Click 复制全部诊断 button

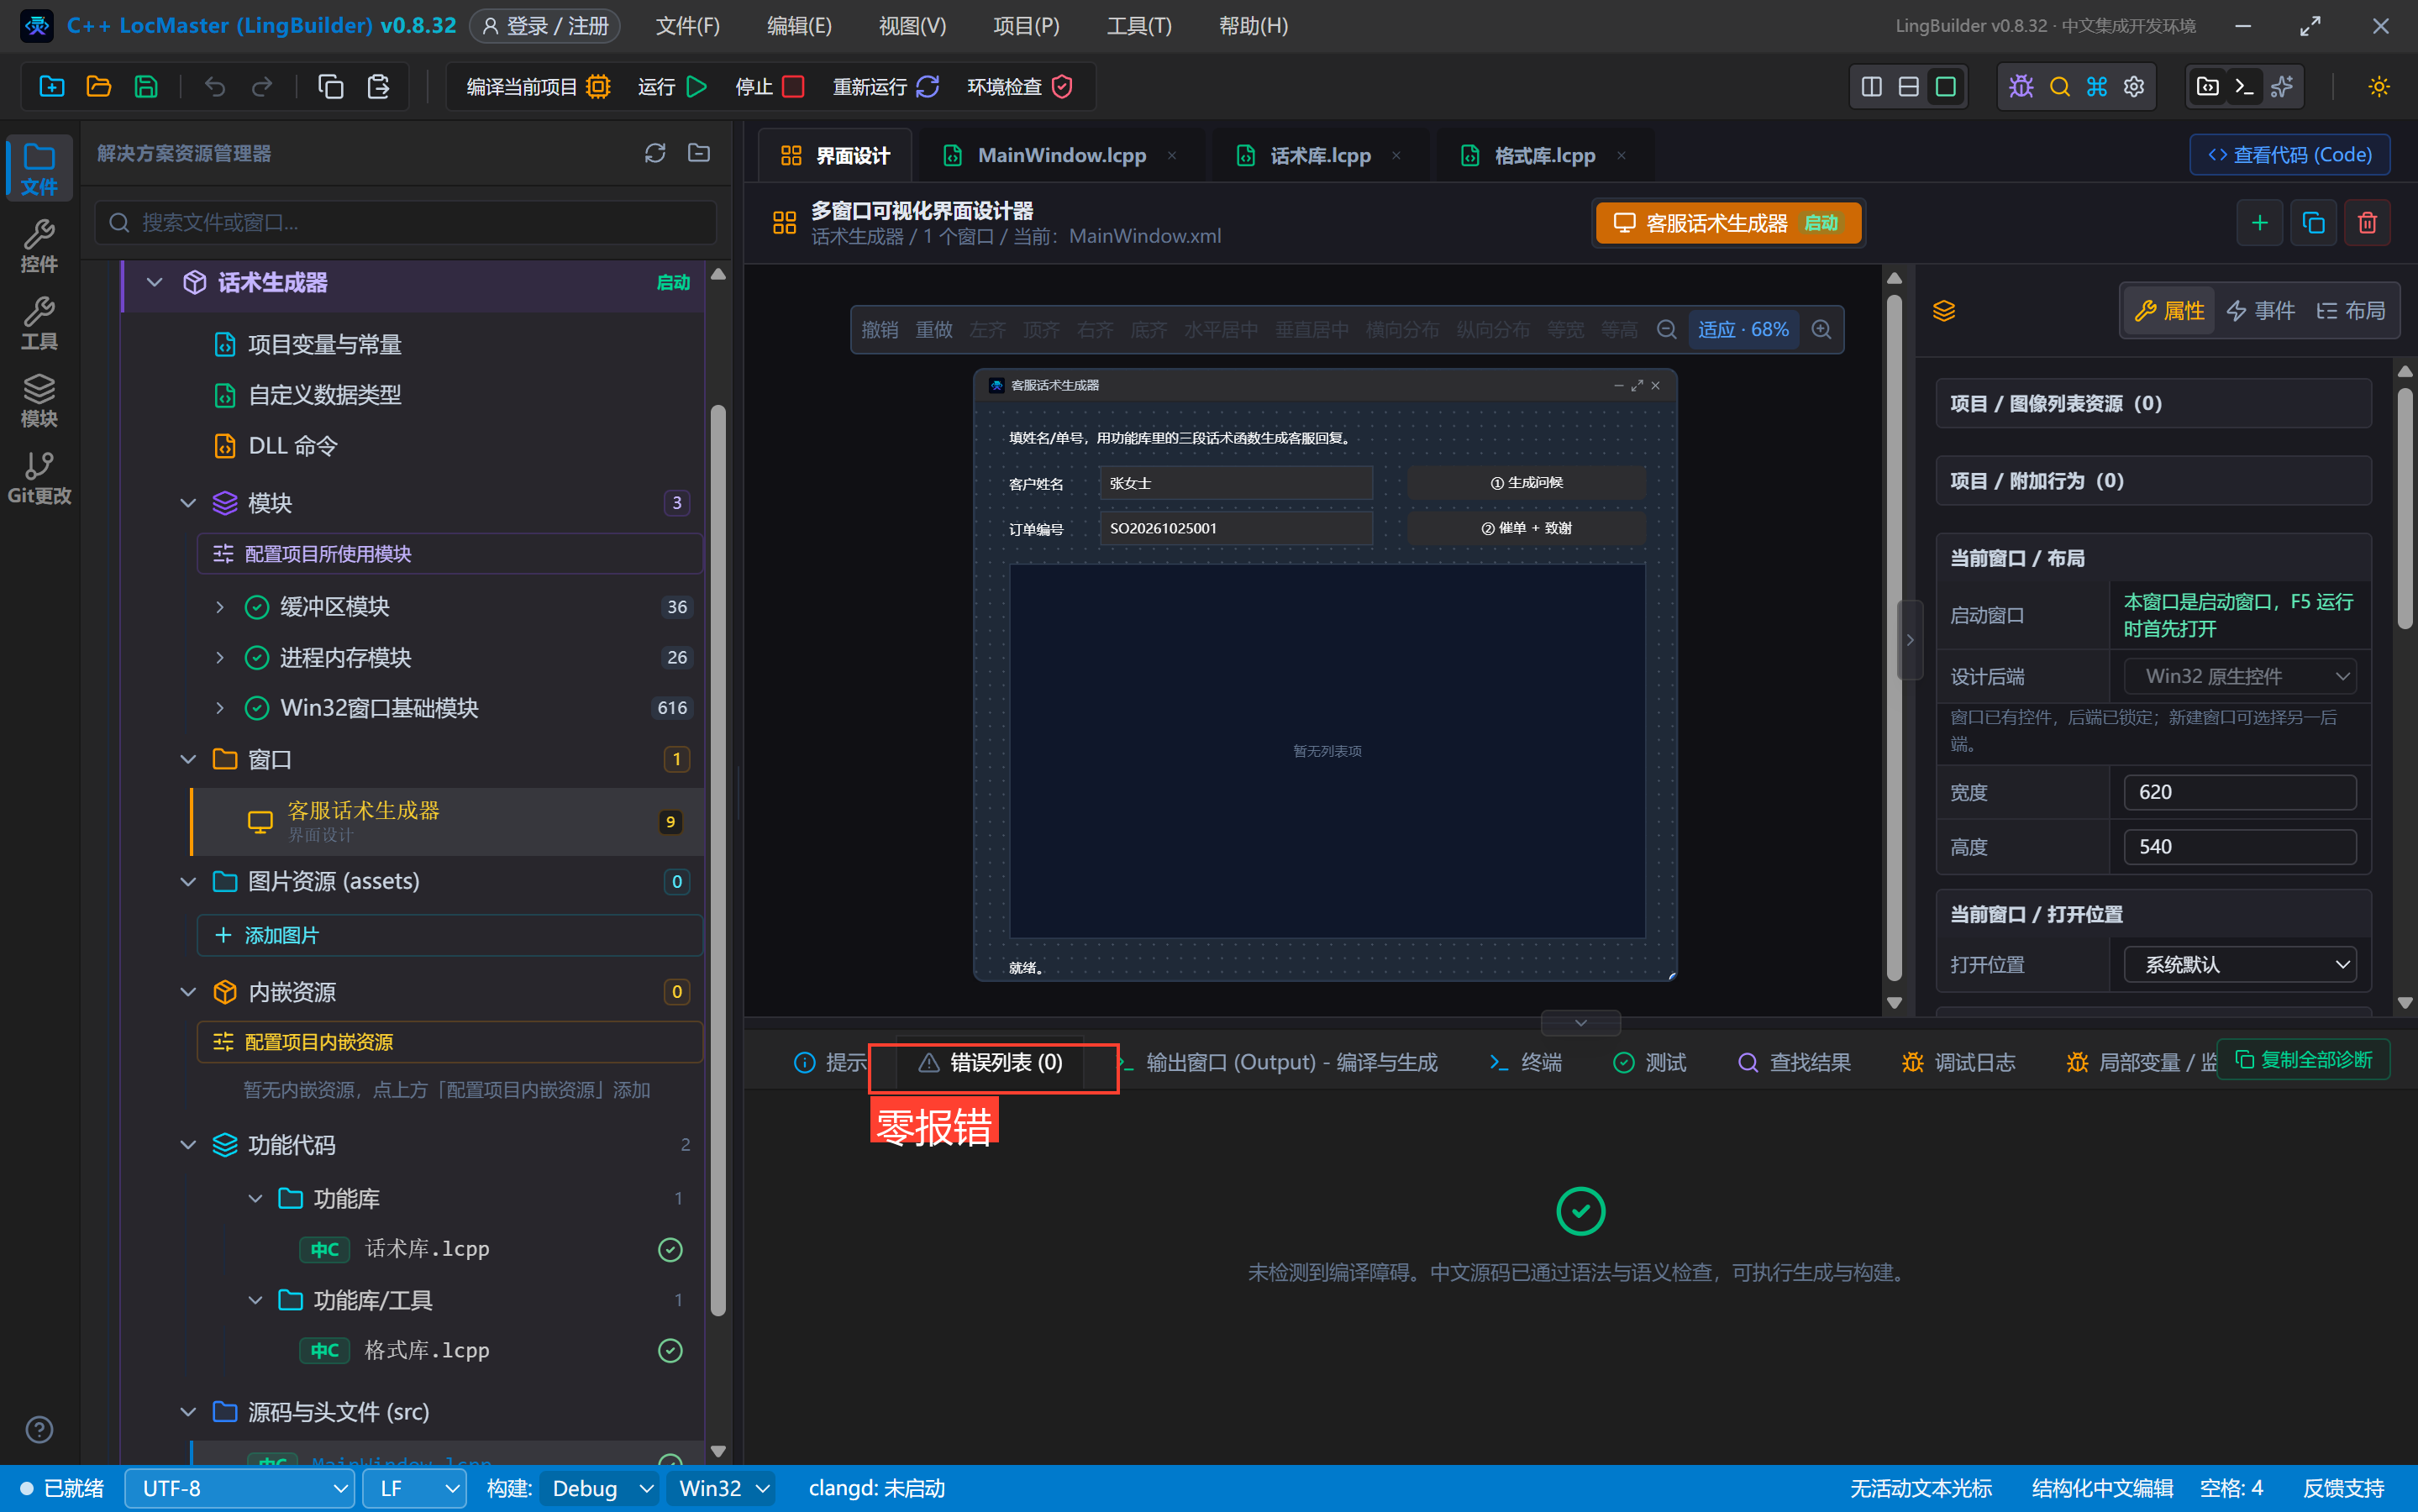(2304, 1059)
